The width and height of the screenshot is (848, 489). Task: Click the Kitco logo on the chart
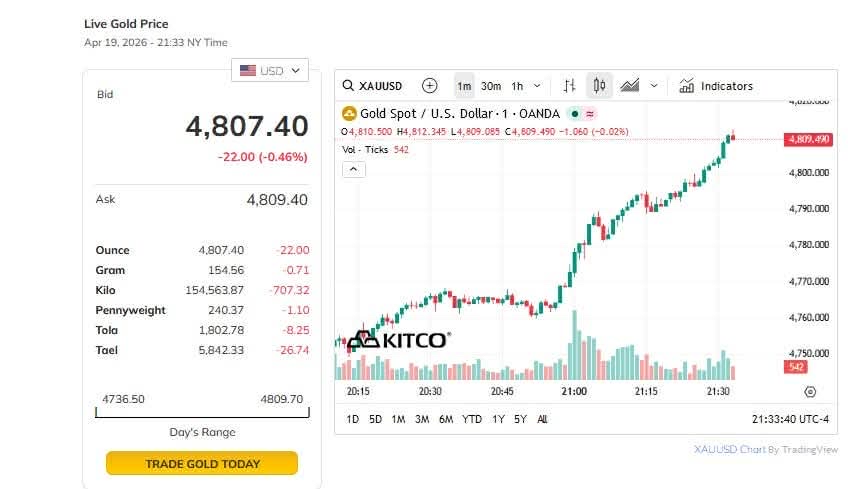click(x=398, y=340)
